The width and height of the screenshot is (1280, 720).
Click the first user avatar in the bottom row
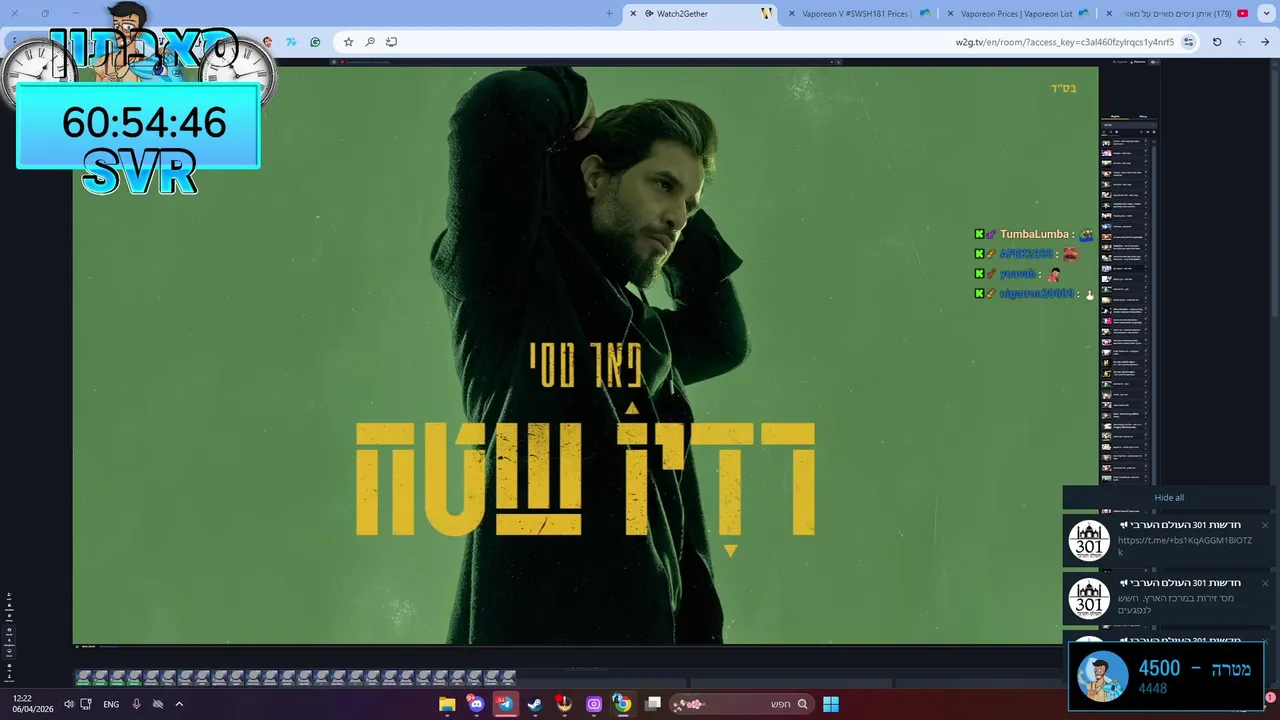[84, 677]
